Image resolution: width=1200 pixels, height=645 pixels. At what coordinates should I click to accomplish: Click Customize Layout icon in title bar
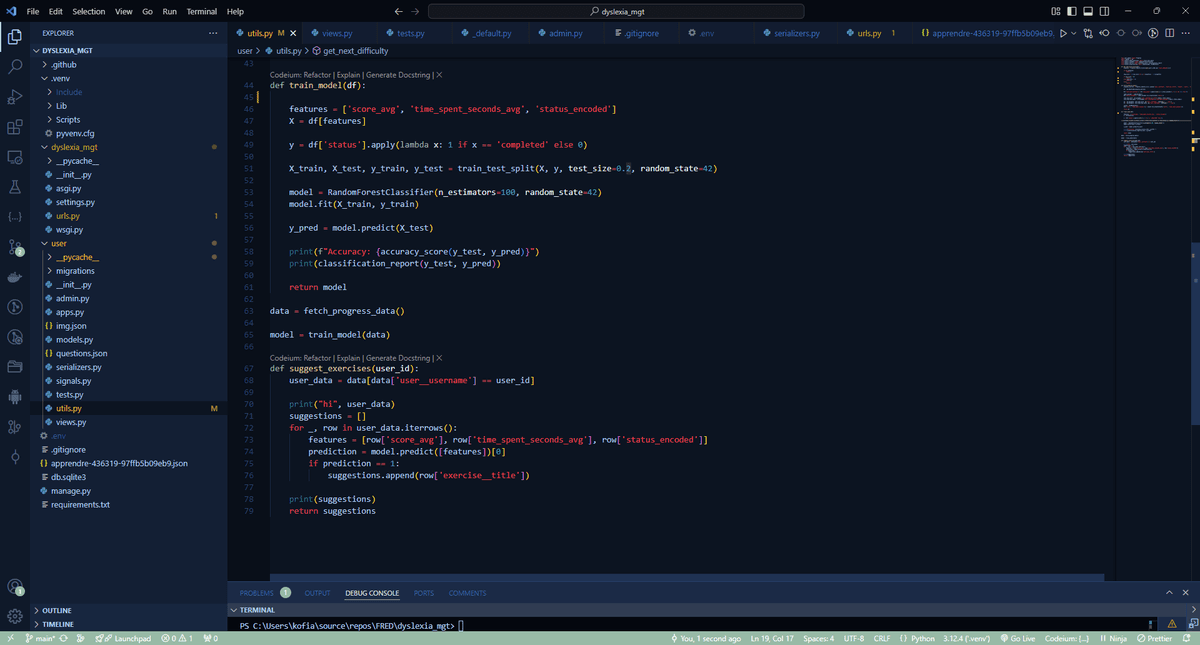click(x=1056, y=11)
